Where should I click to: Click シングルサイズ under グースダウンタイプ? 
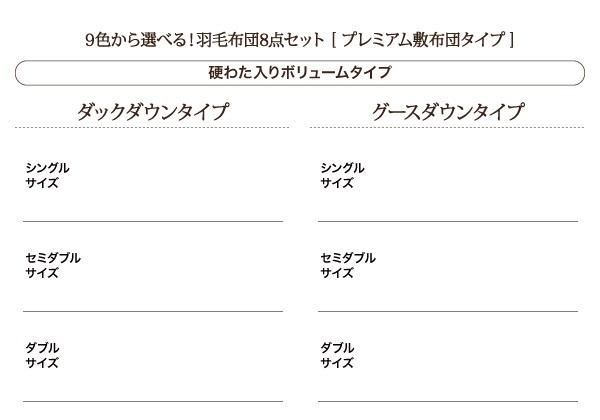point(342,175)
